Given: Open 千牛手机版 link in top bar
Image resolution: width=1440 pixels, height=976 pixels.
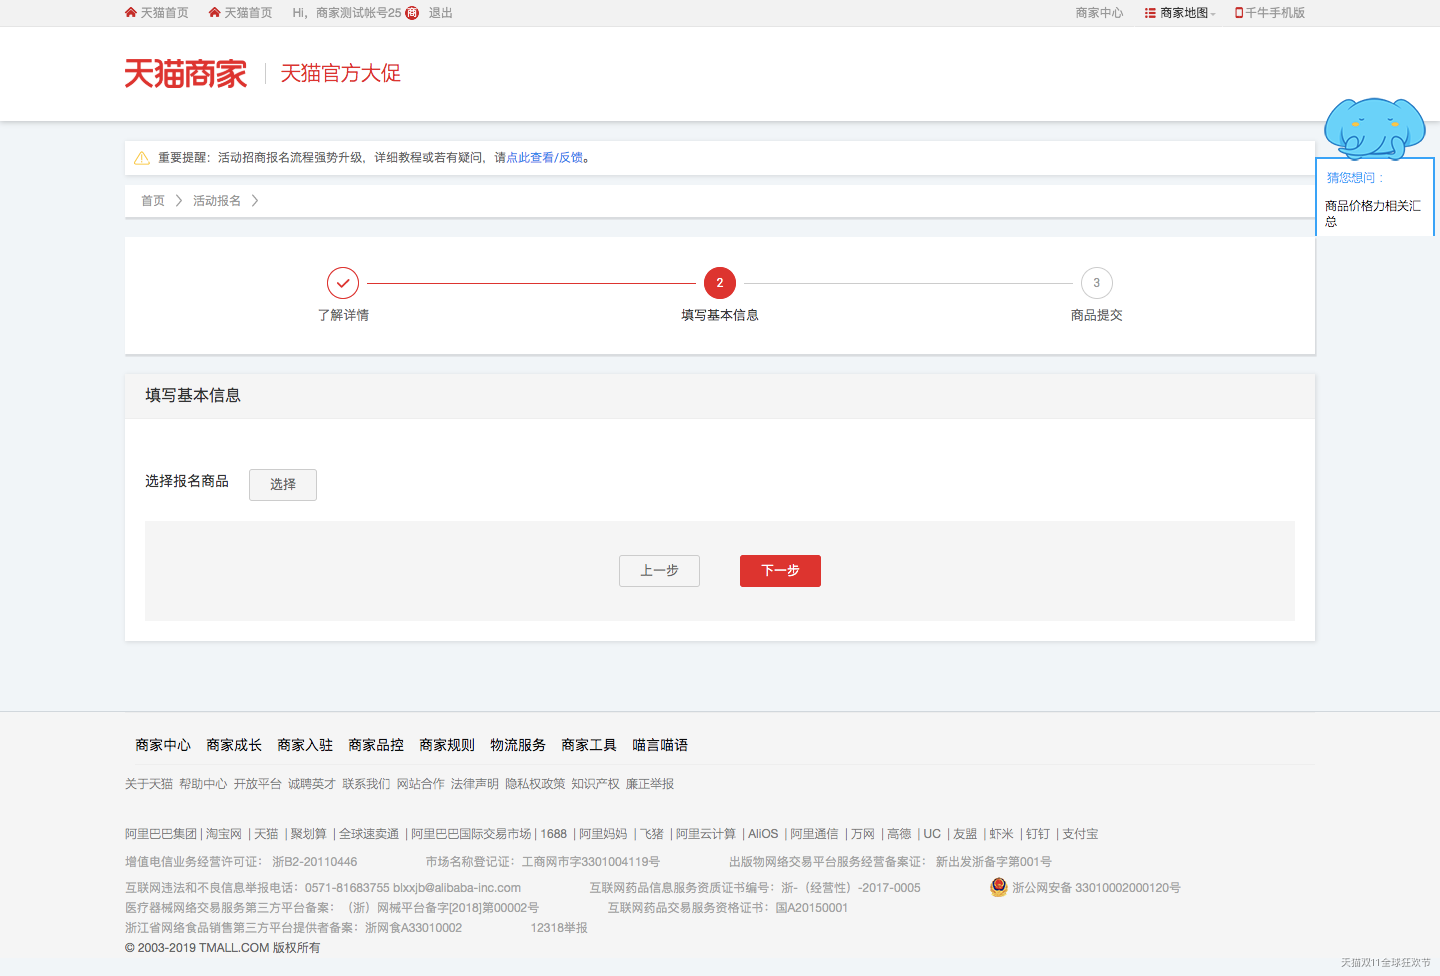Looking at the screenshot, I should [1274, 13].
